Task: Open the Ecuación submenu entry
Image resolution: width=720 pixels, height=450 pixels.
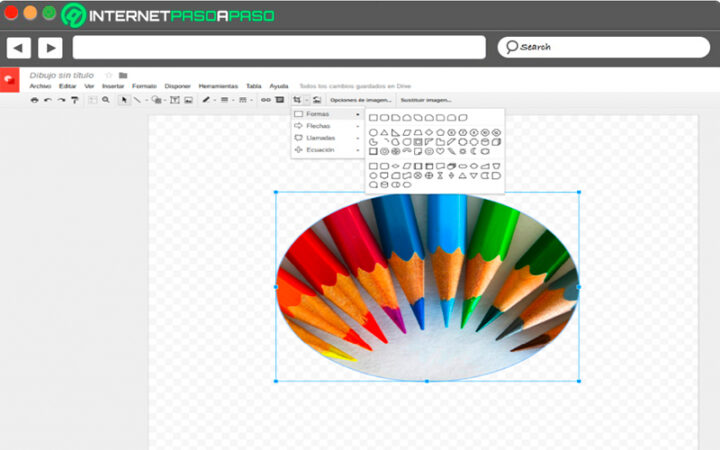Action: click(327, 150)
